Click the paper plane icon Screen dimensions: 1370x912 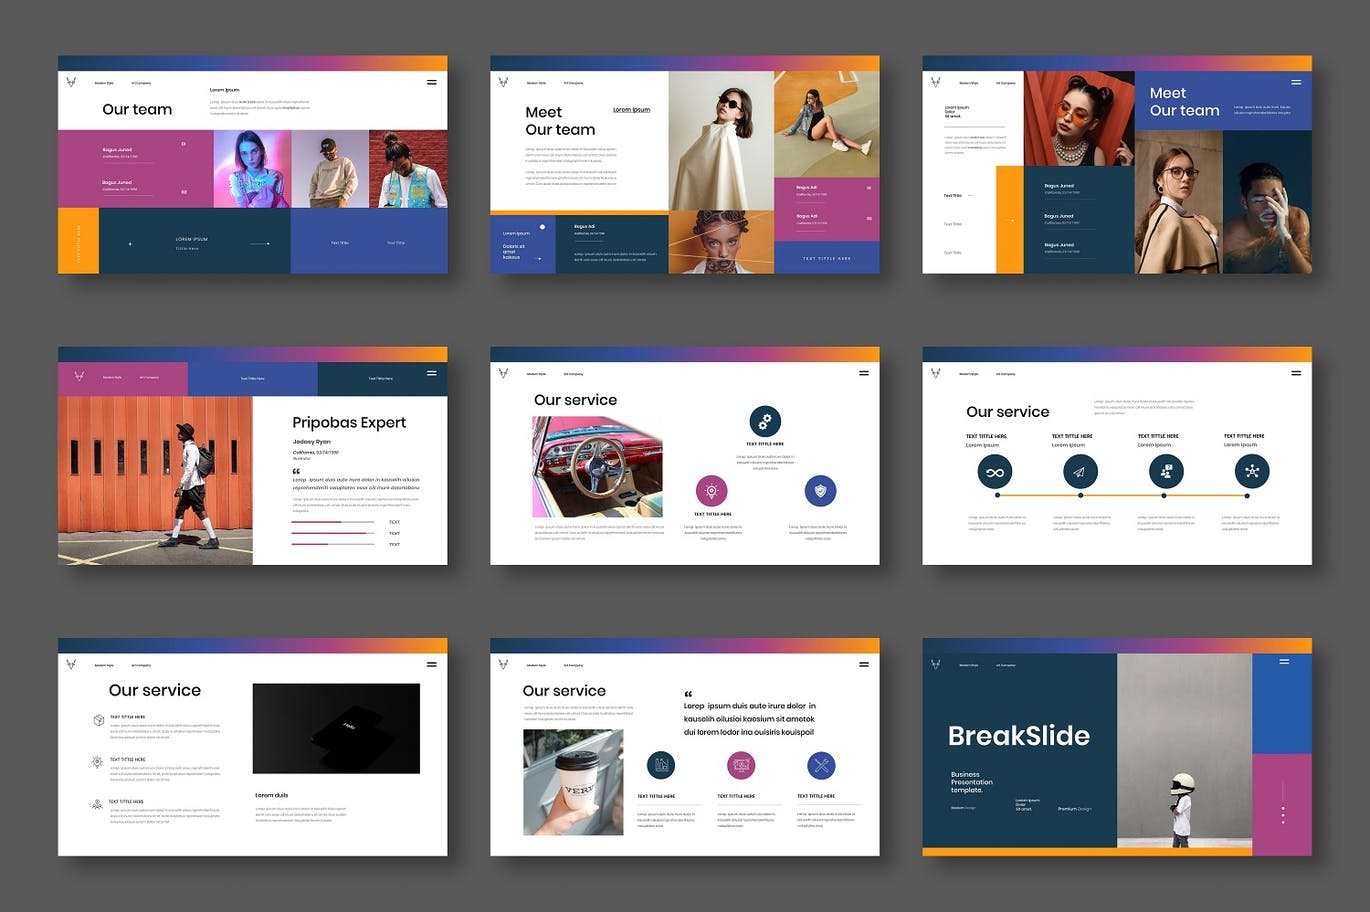tap(1079, 472)
